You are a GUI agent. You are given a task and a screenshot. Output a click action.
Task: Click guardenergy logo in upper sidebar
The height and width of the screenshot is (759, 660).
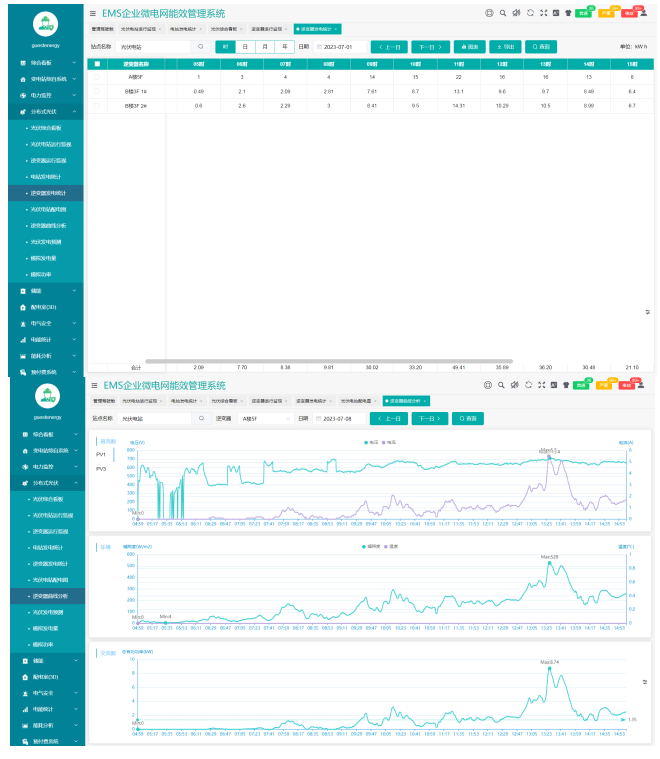46,23
